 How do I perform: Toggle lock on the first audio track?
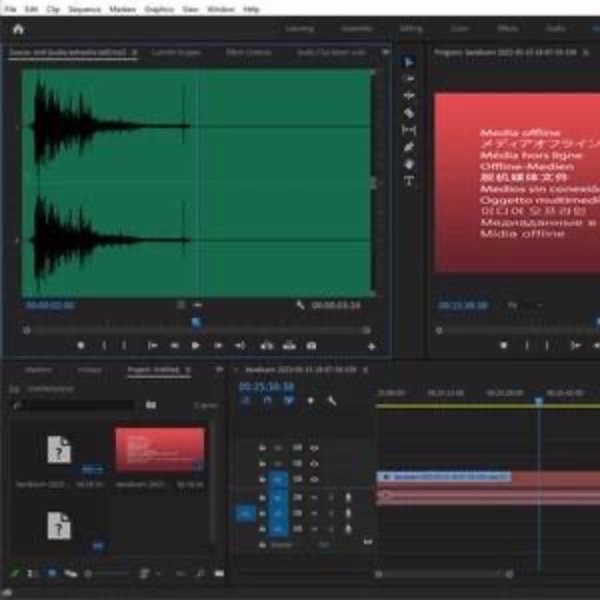262,498
